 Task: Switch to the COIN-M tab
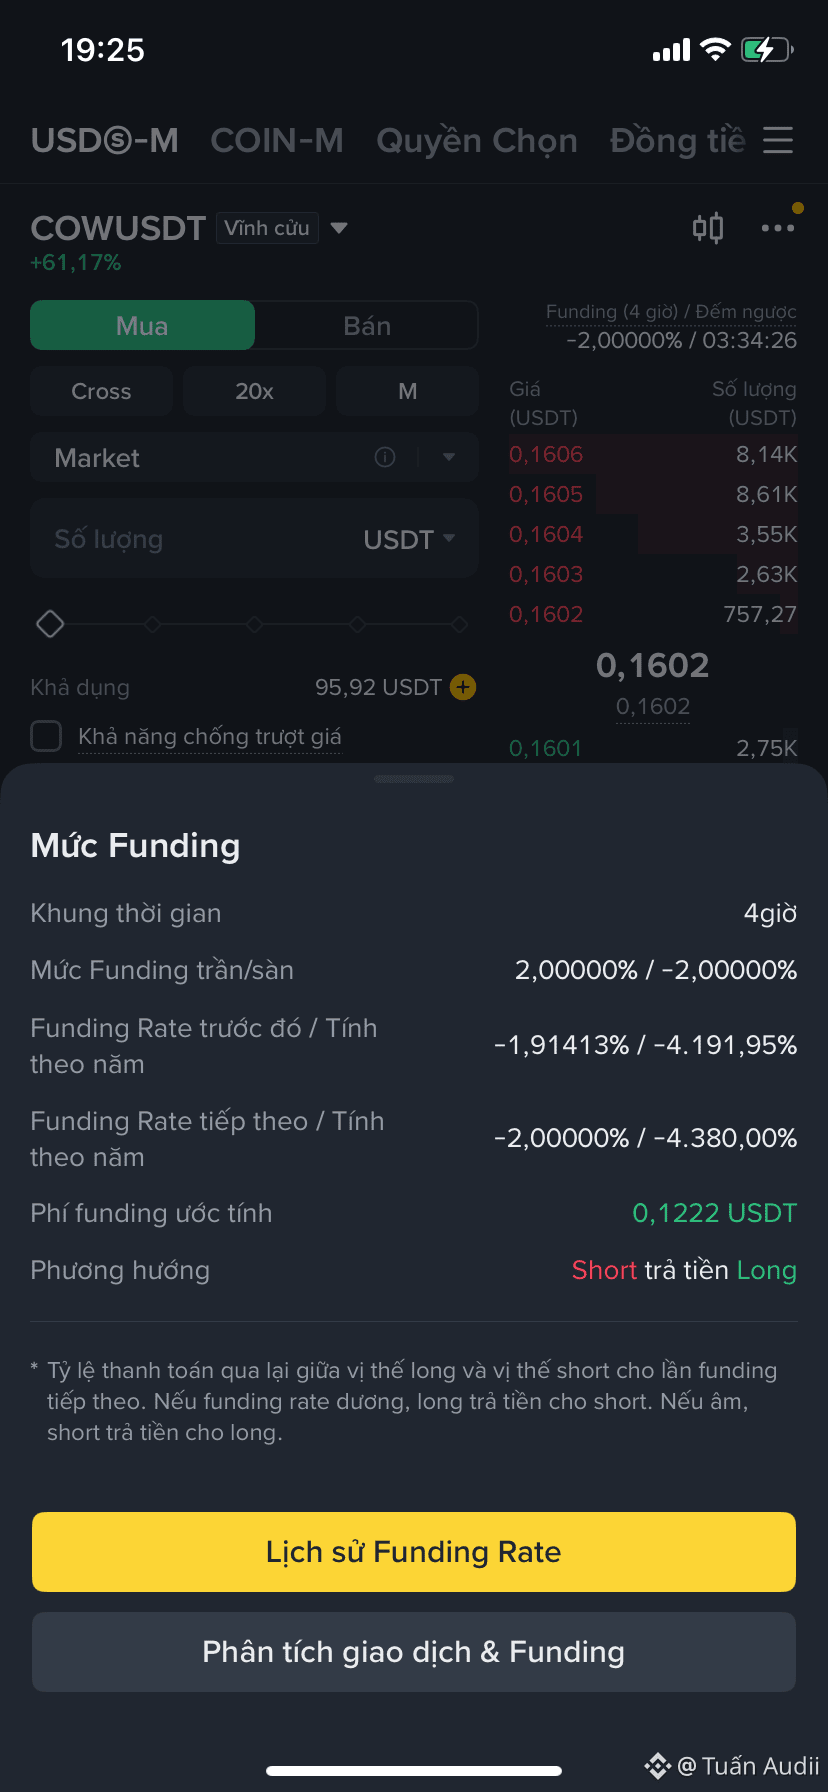(277, 140)
